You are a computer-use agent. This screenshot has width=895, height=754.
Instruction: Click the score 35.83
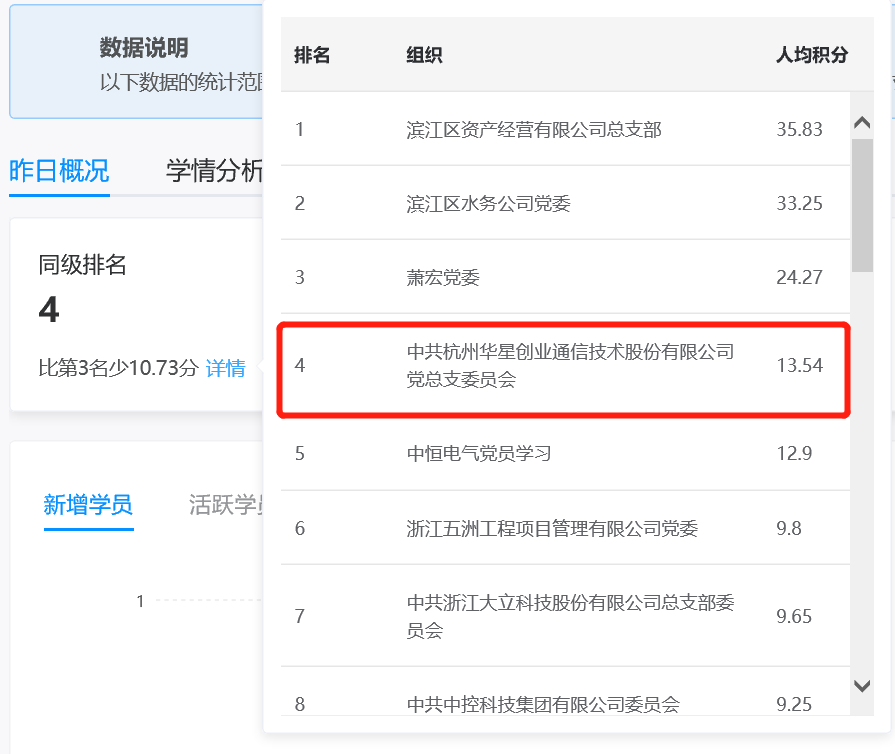[x=799, y=130]
